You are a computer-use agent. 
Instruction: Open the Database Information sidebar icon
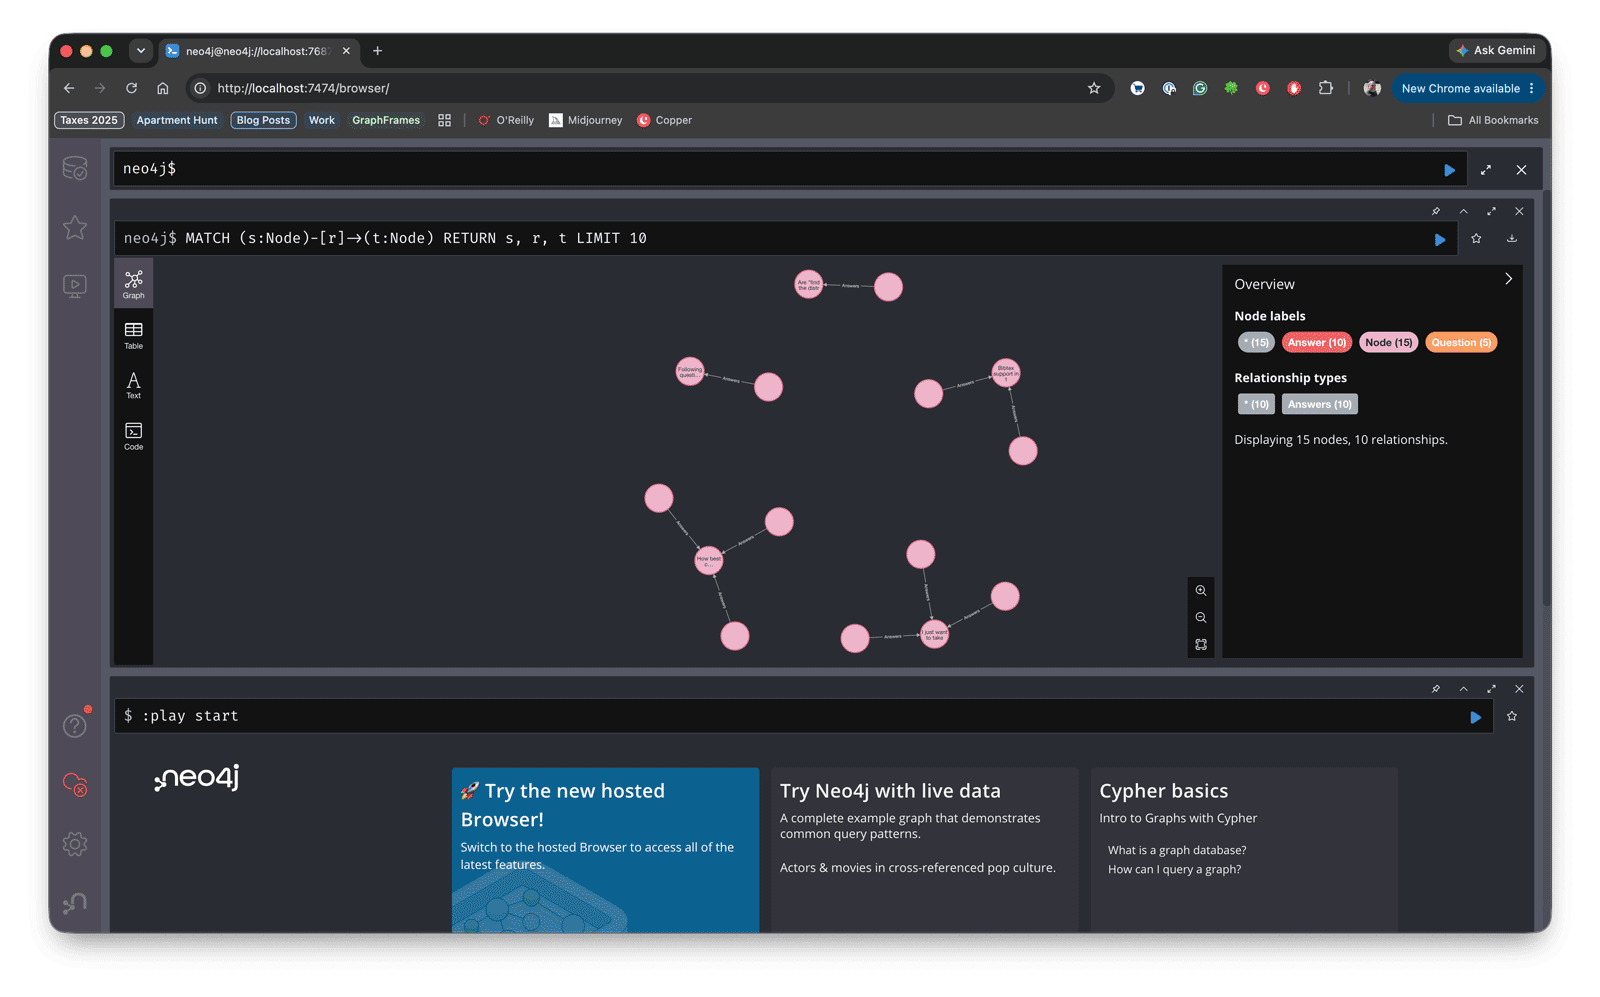[x=75, y=169]
